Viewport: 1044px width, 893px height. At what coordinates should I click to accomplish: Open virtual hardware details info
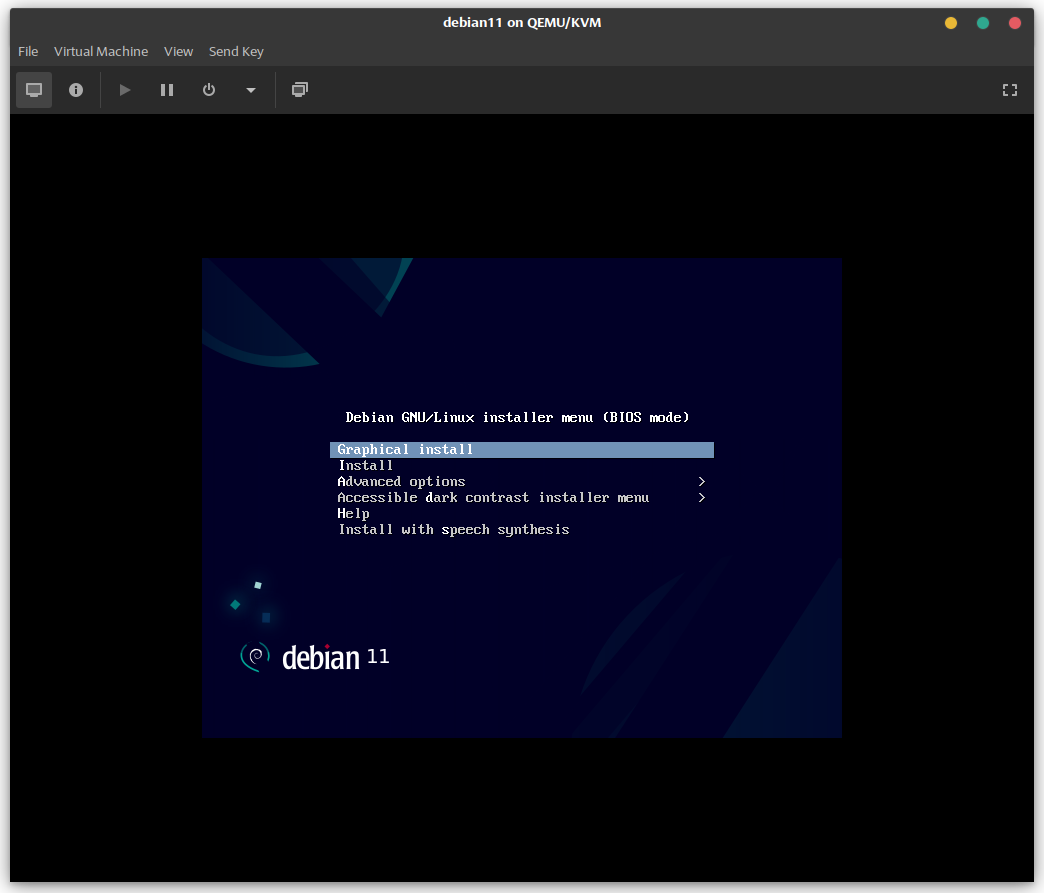pos(76,90)
